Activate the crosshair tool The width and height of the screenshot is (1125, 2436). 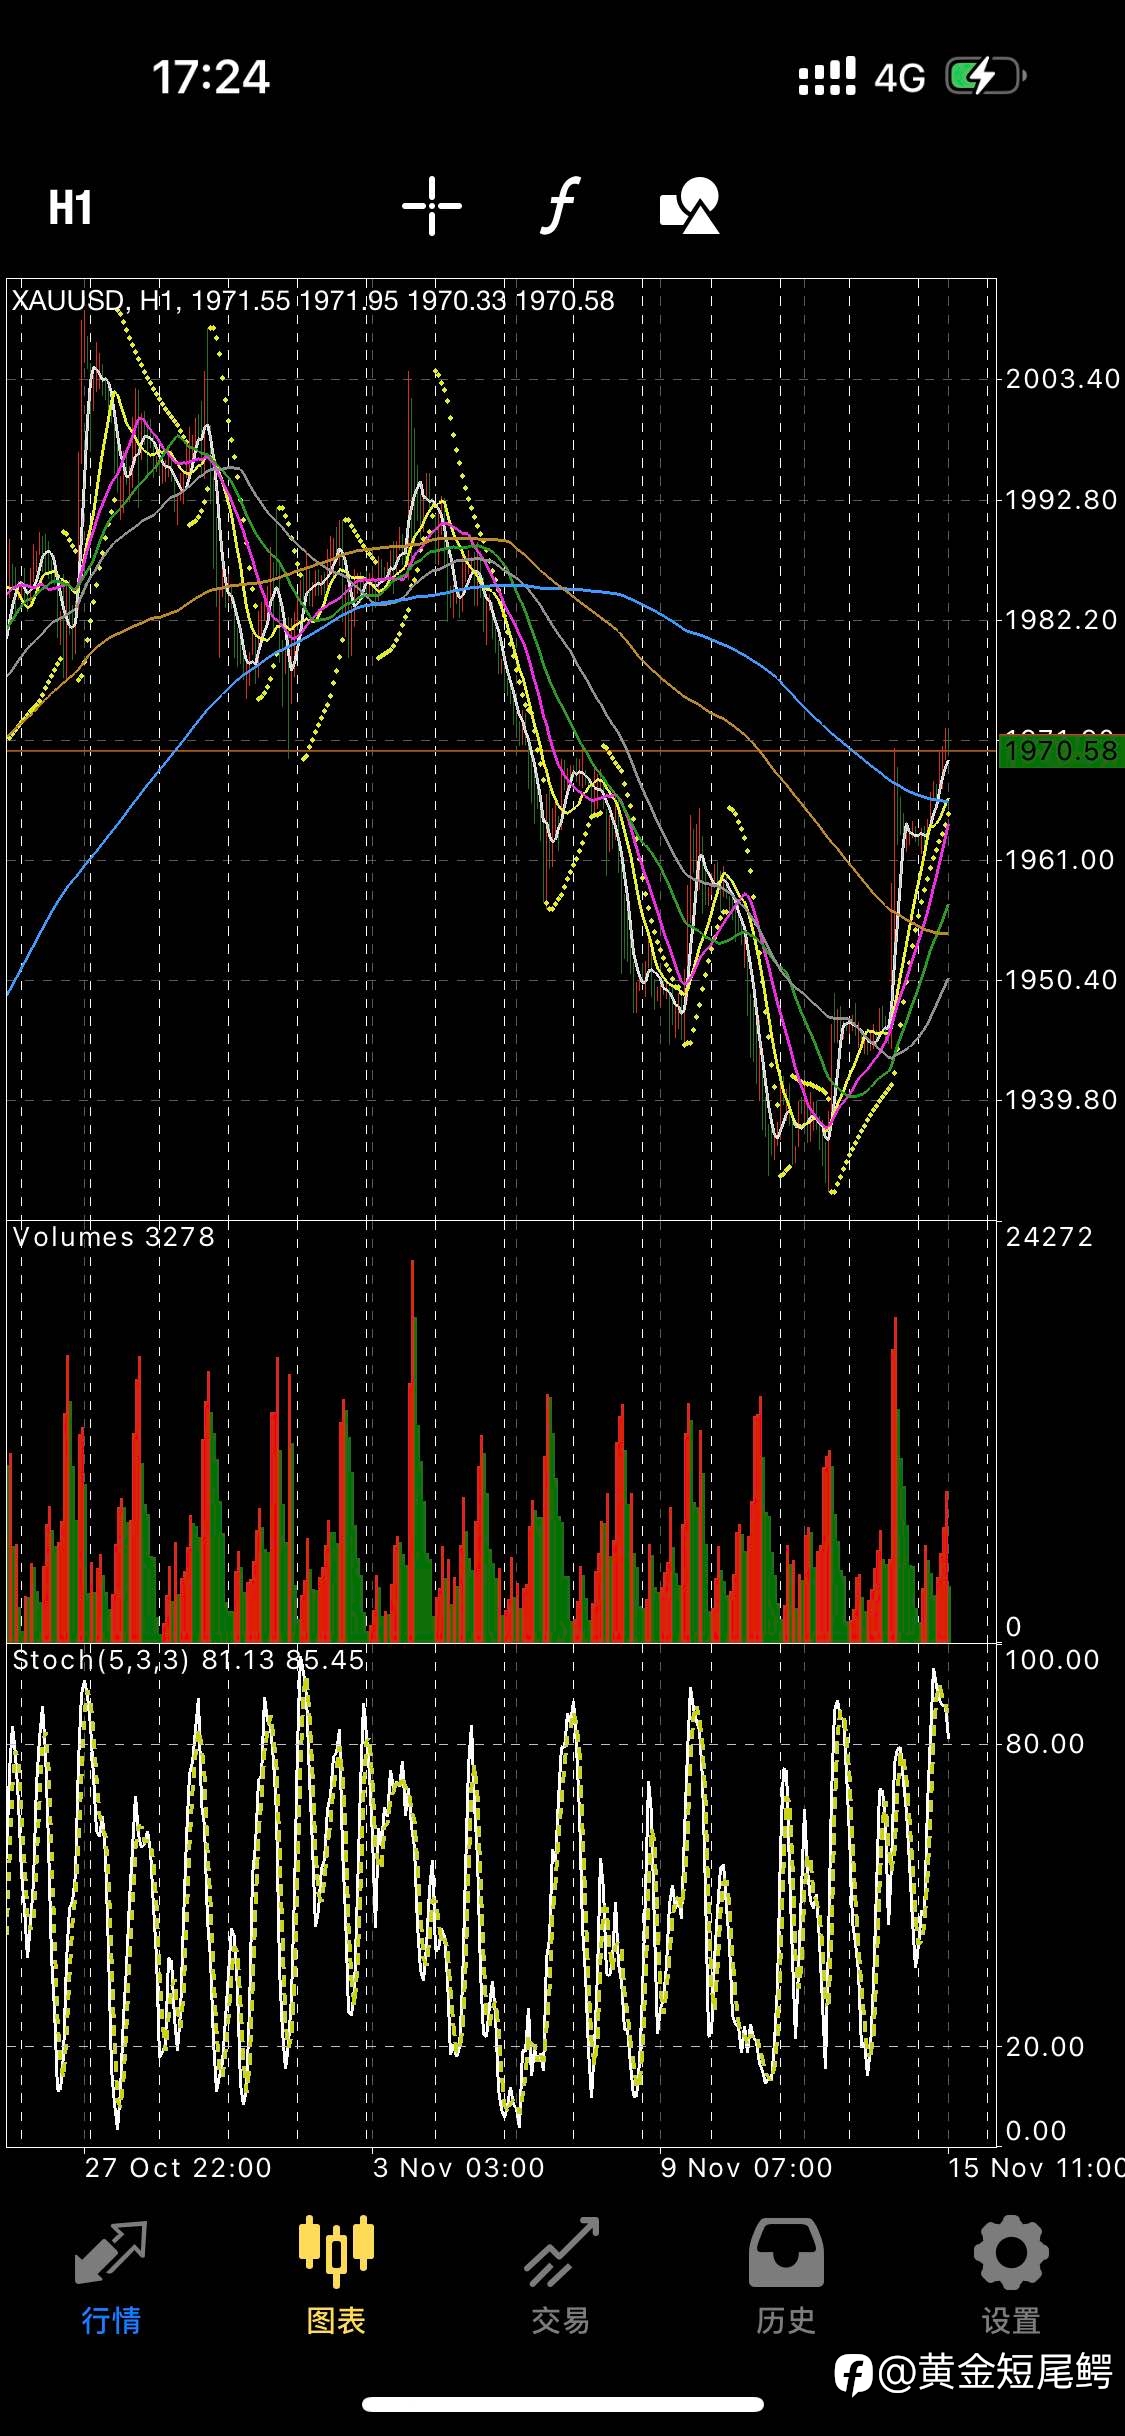pyautogui.click(x=432, y=206)
